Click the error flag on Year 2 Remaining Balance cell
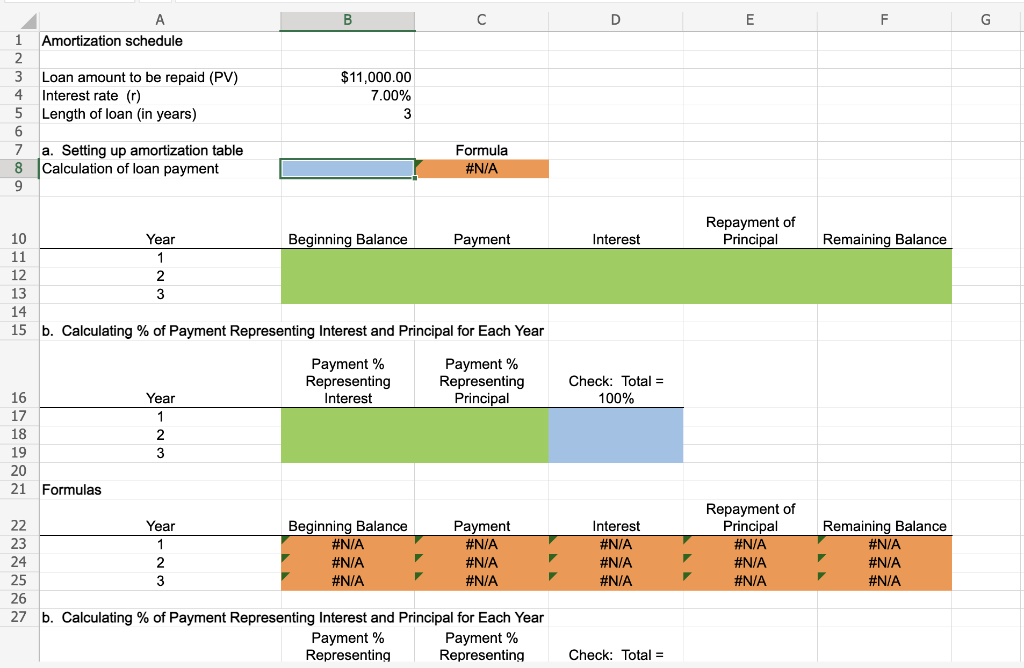1024x668 pixels. click(x=822, y=556)
